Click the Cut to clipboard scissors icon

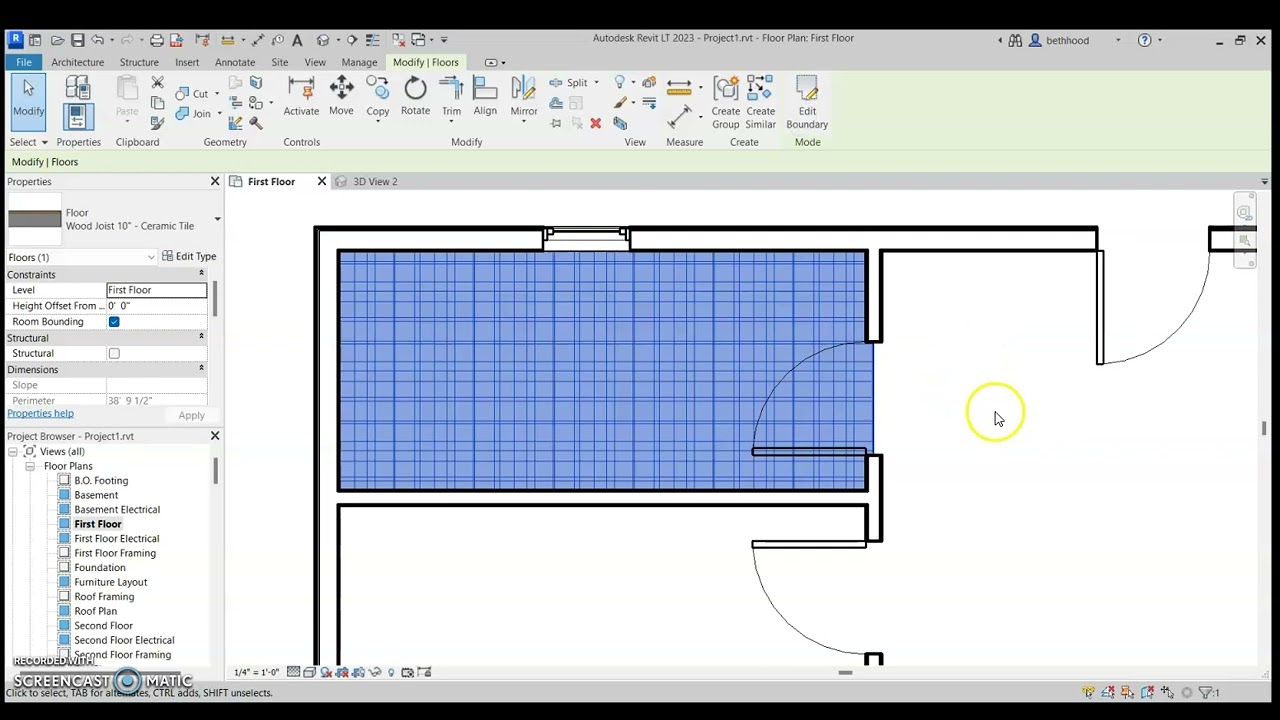point(157,83)
